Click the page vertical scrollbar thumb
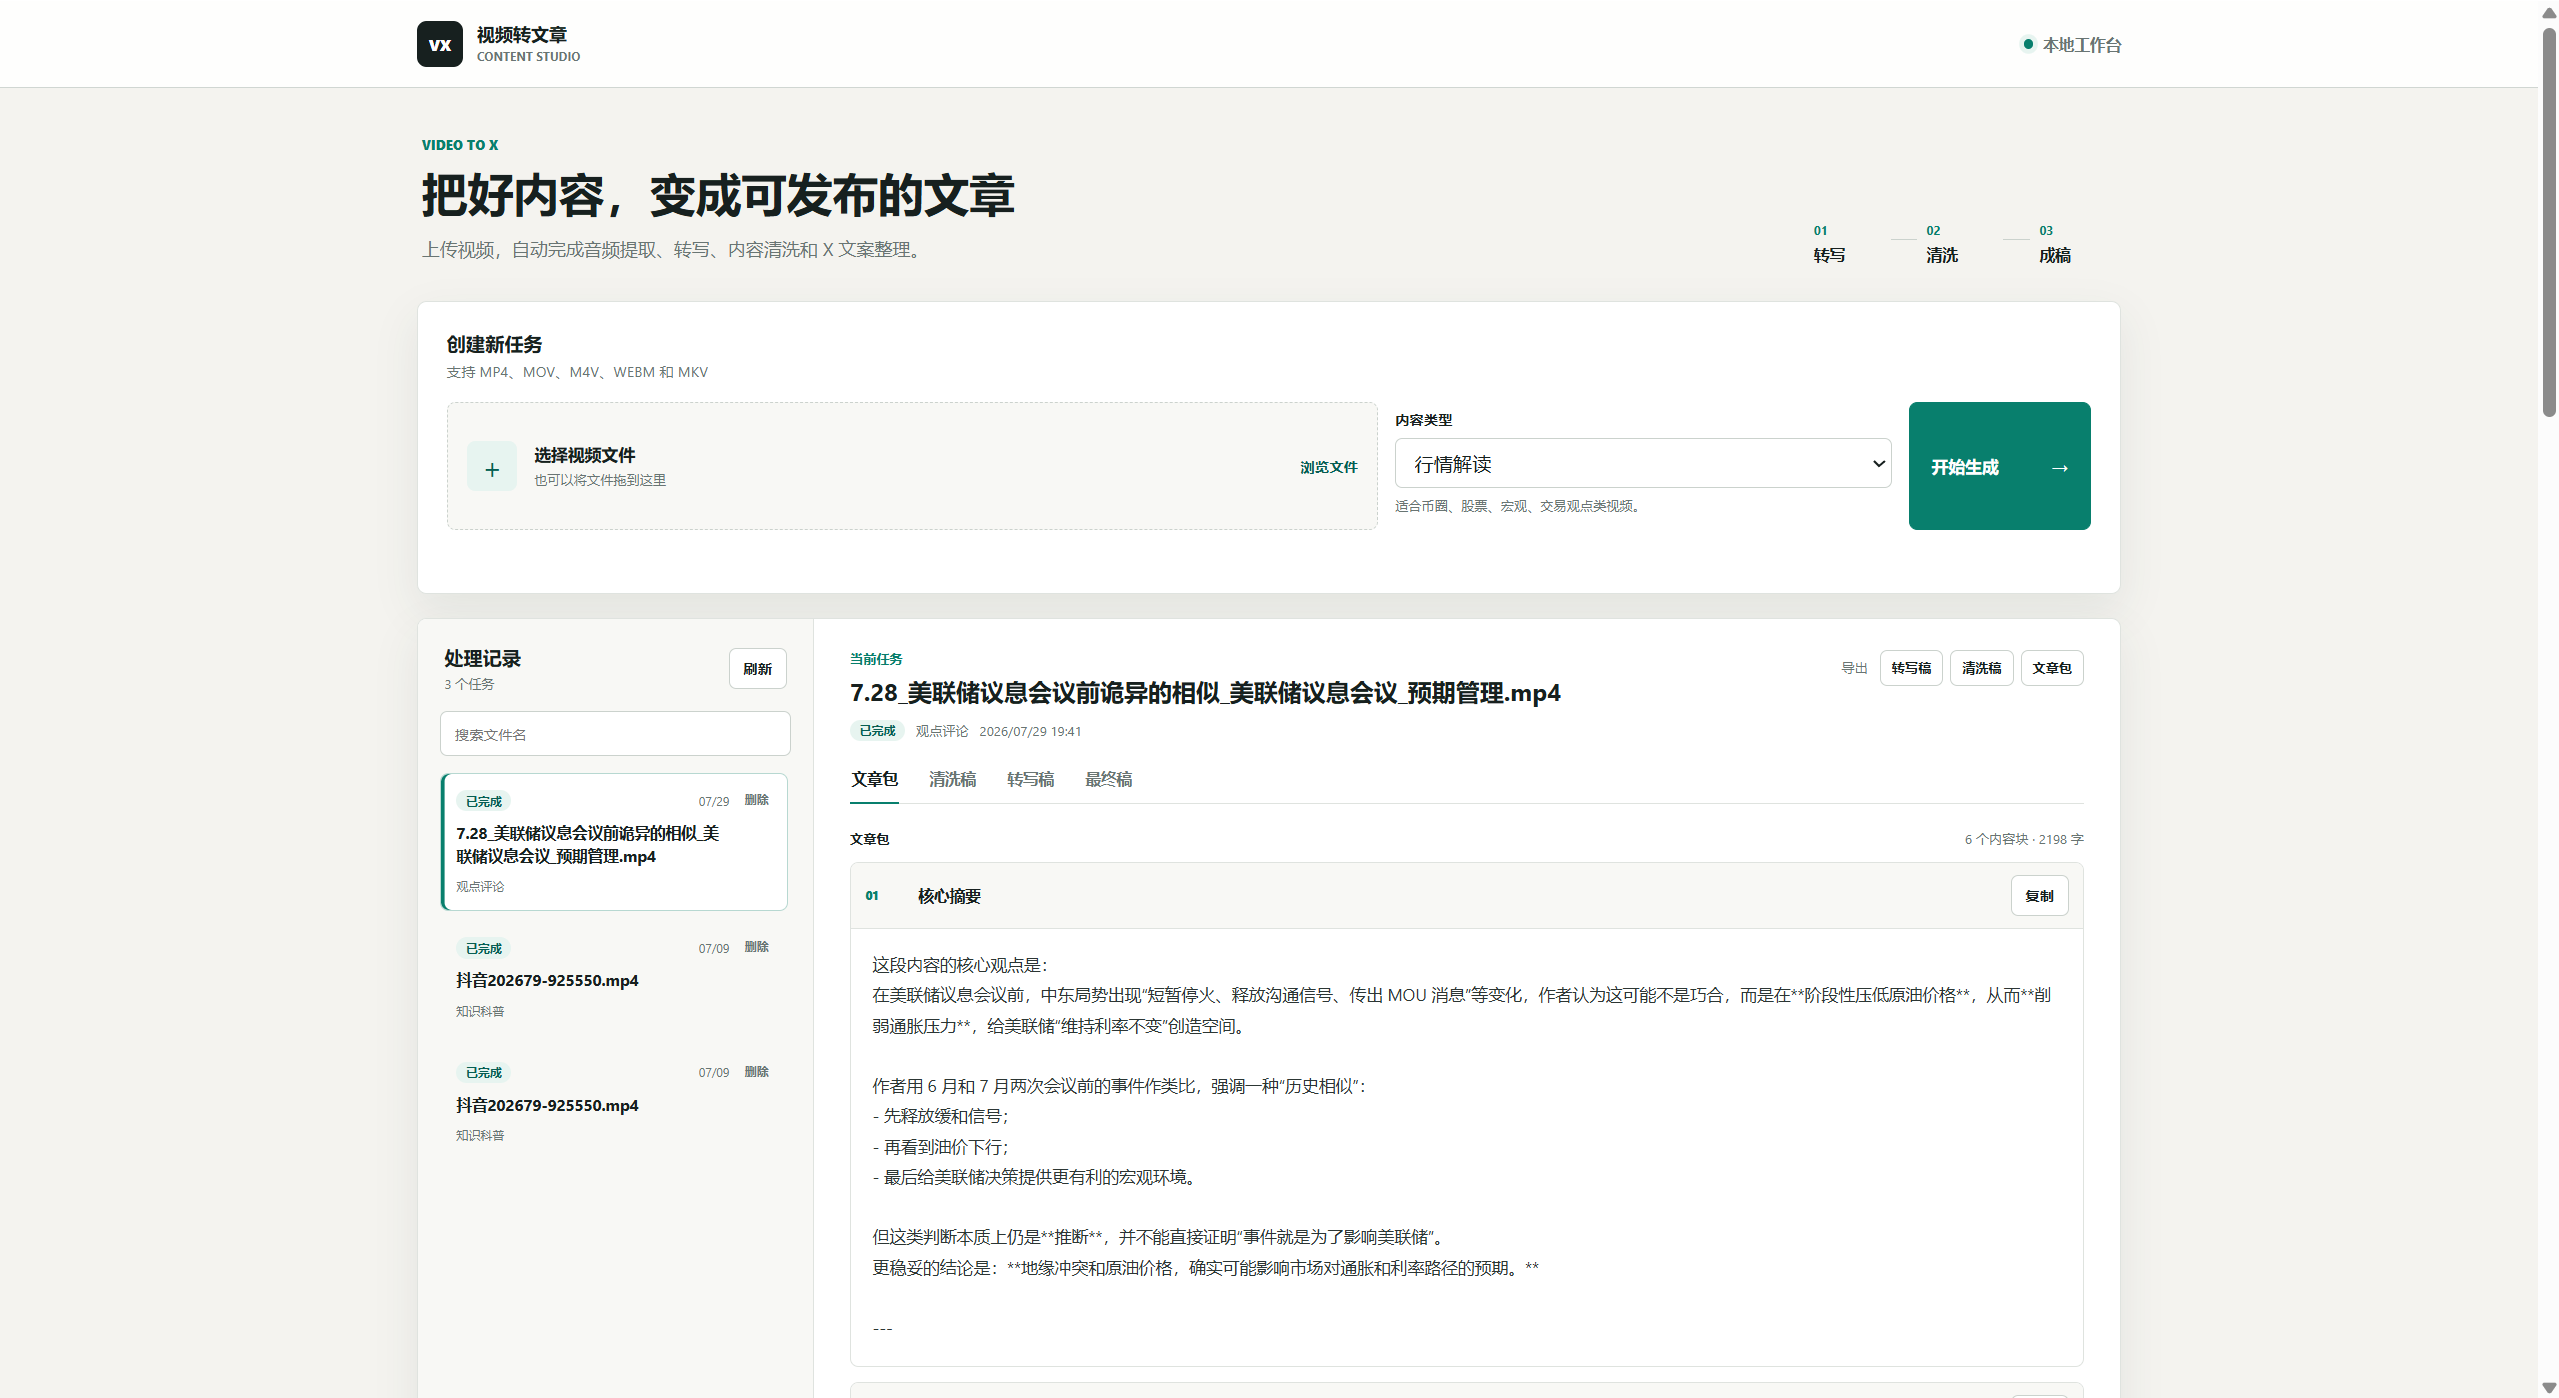Viewport: 2559px width, 1398px height. tap(2549, 222)
